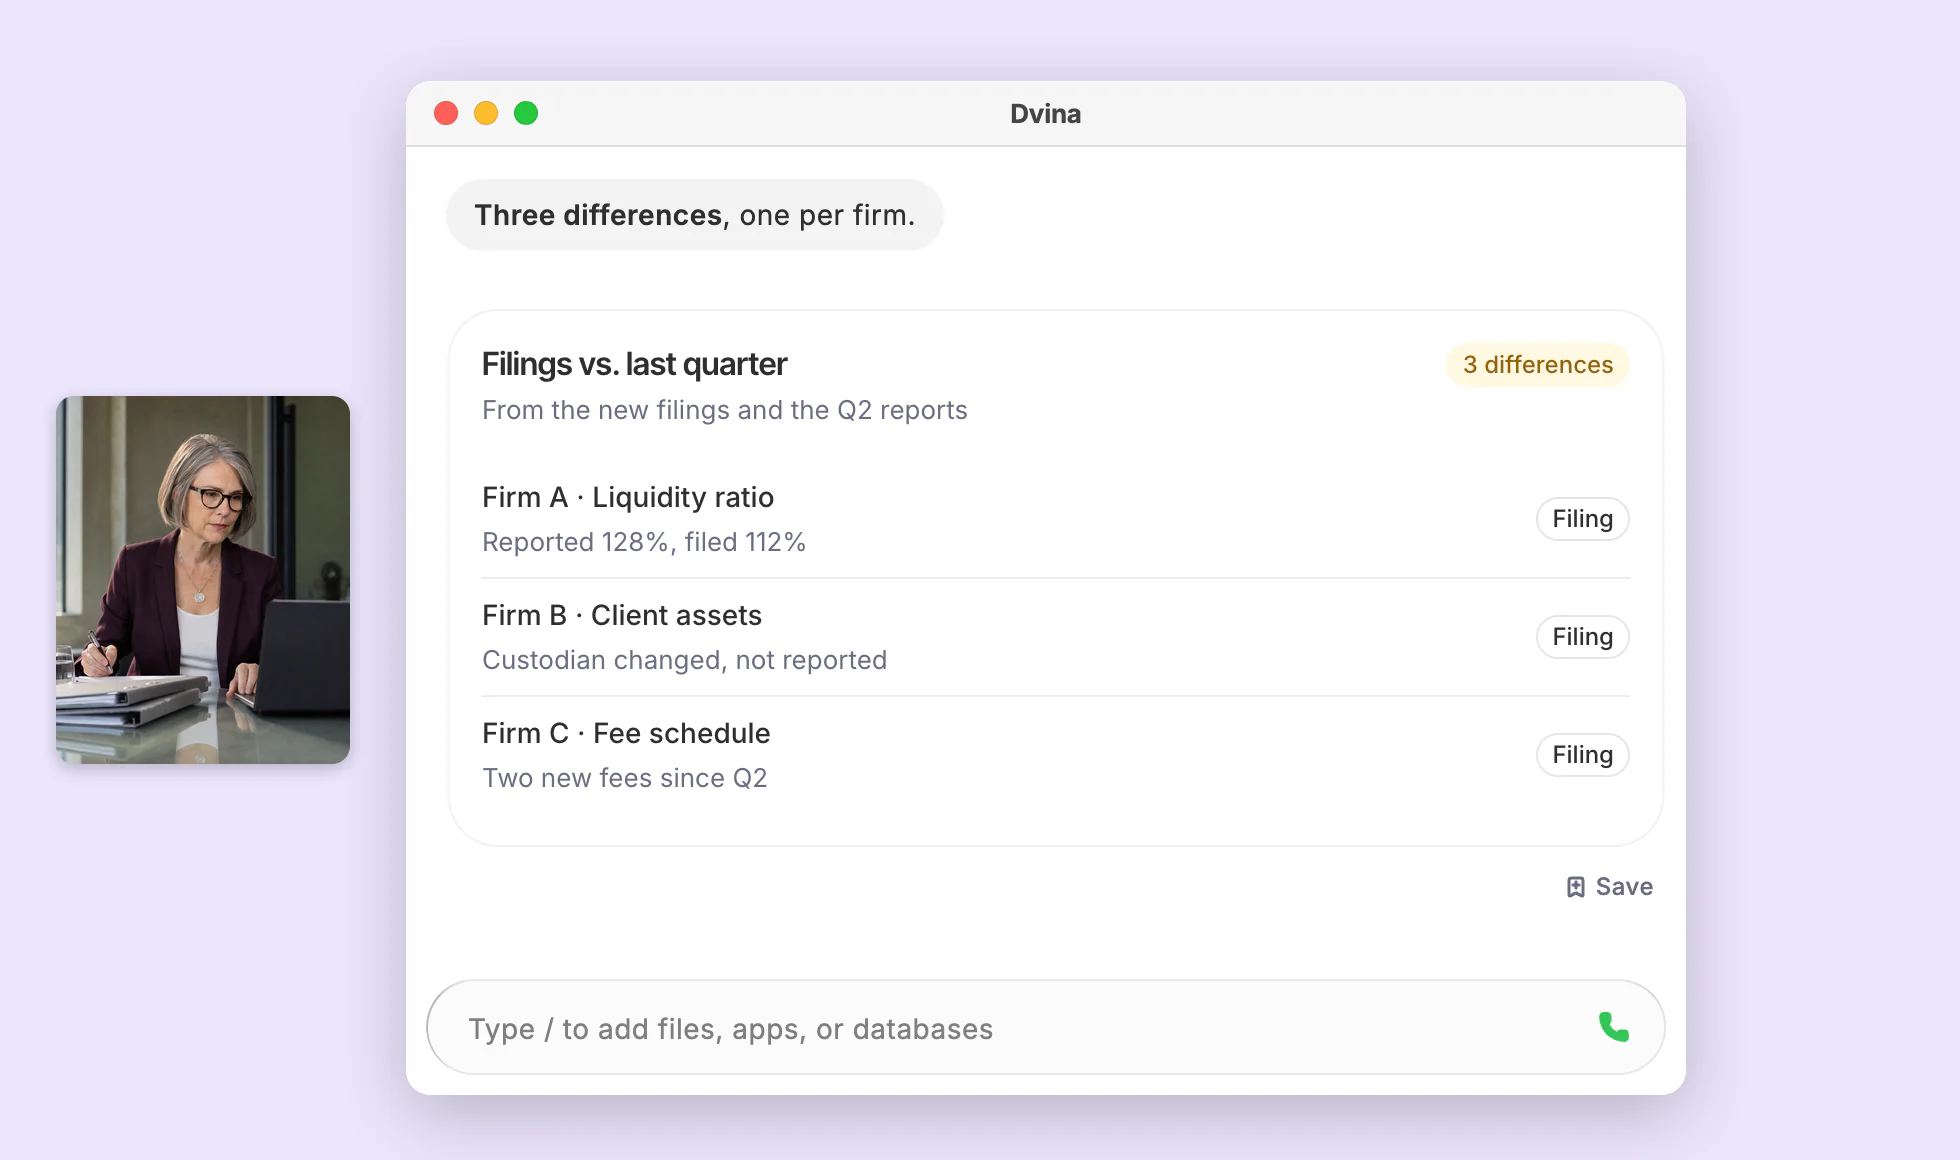Open the Filing tag for Firm A
The image size is (1960, 1160).
coord(1582,519)
